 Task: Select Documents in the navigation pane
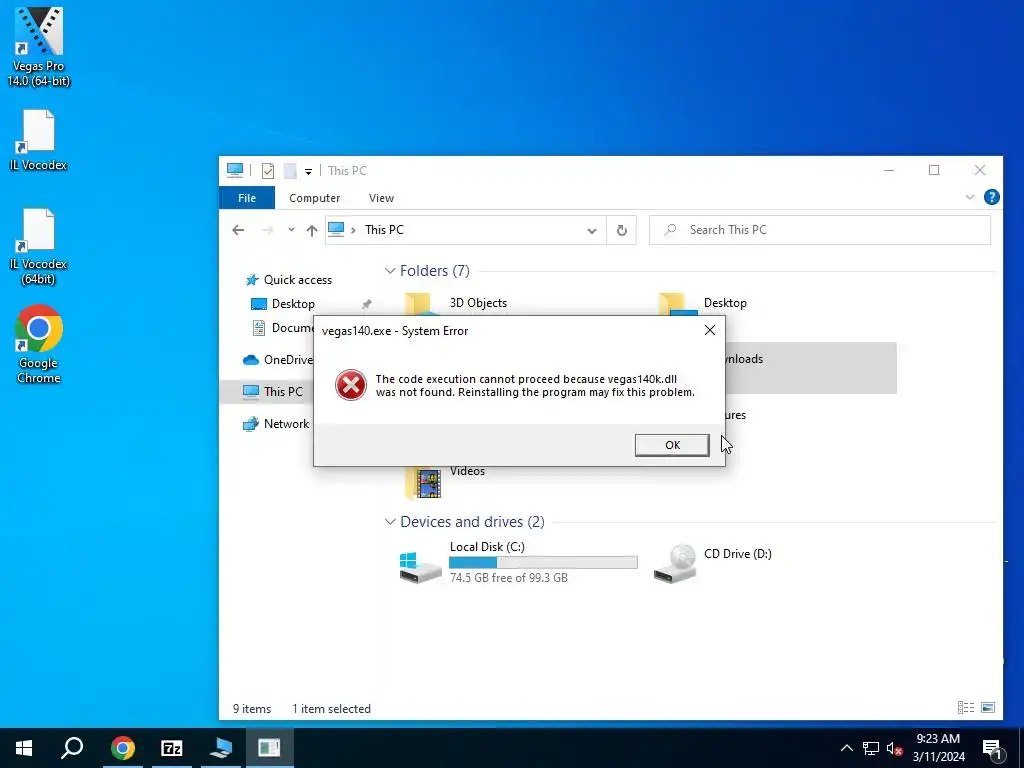pyautogui.click(x=283, y=328)
